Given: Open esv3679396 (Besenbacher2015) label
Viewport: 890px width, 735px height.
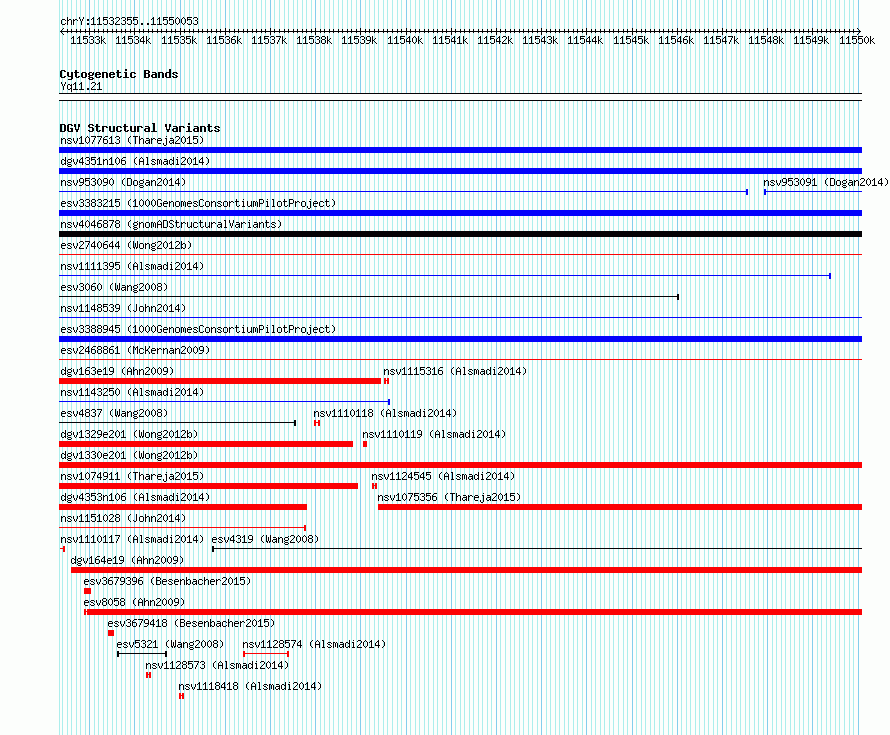Looking at the screenshot, I should [167, 581].
